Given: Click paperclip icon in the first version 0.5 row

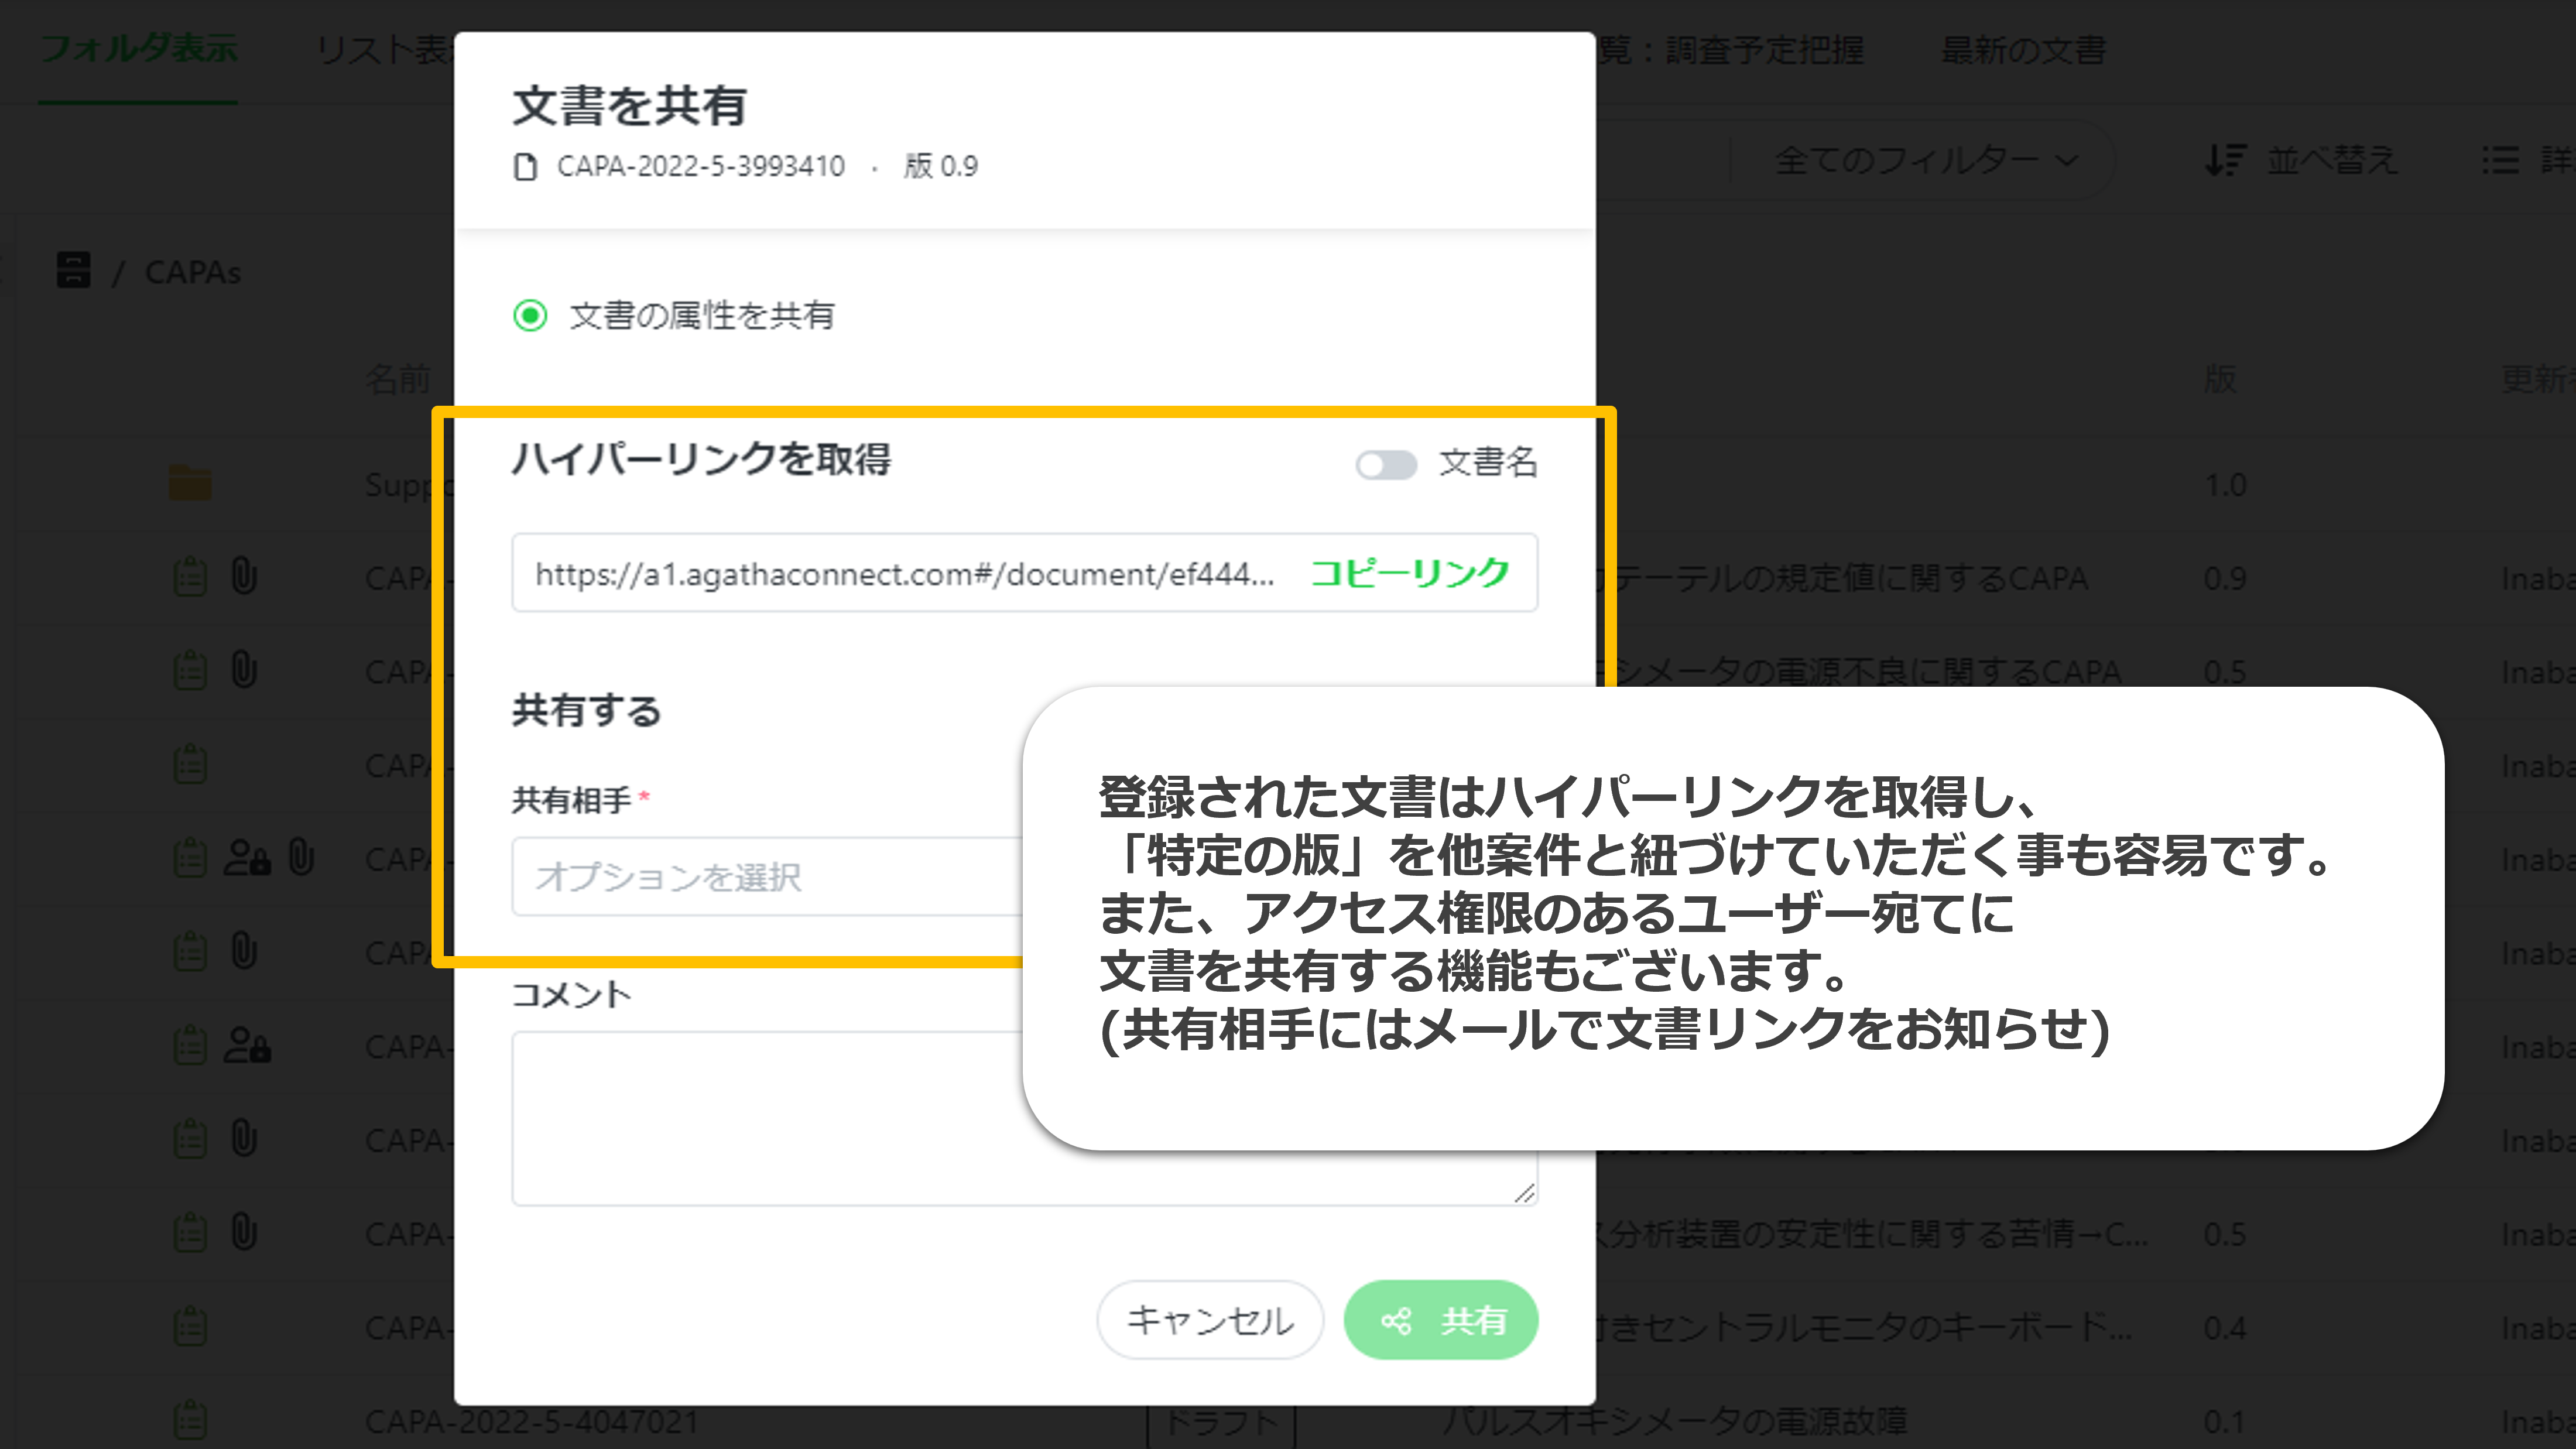Looking at the screenshot, I should click(244, 670).
